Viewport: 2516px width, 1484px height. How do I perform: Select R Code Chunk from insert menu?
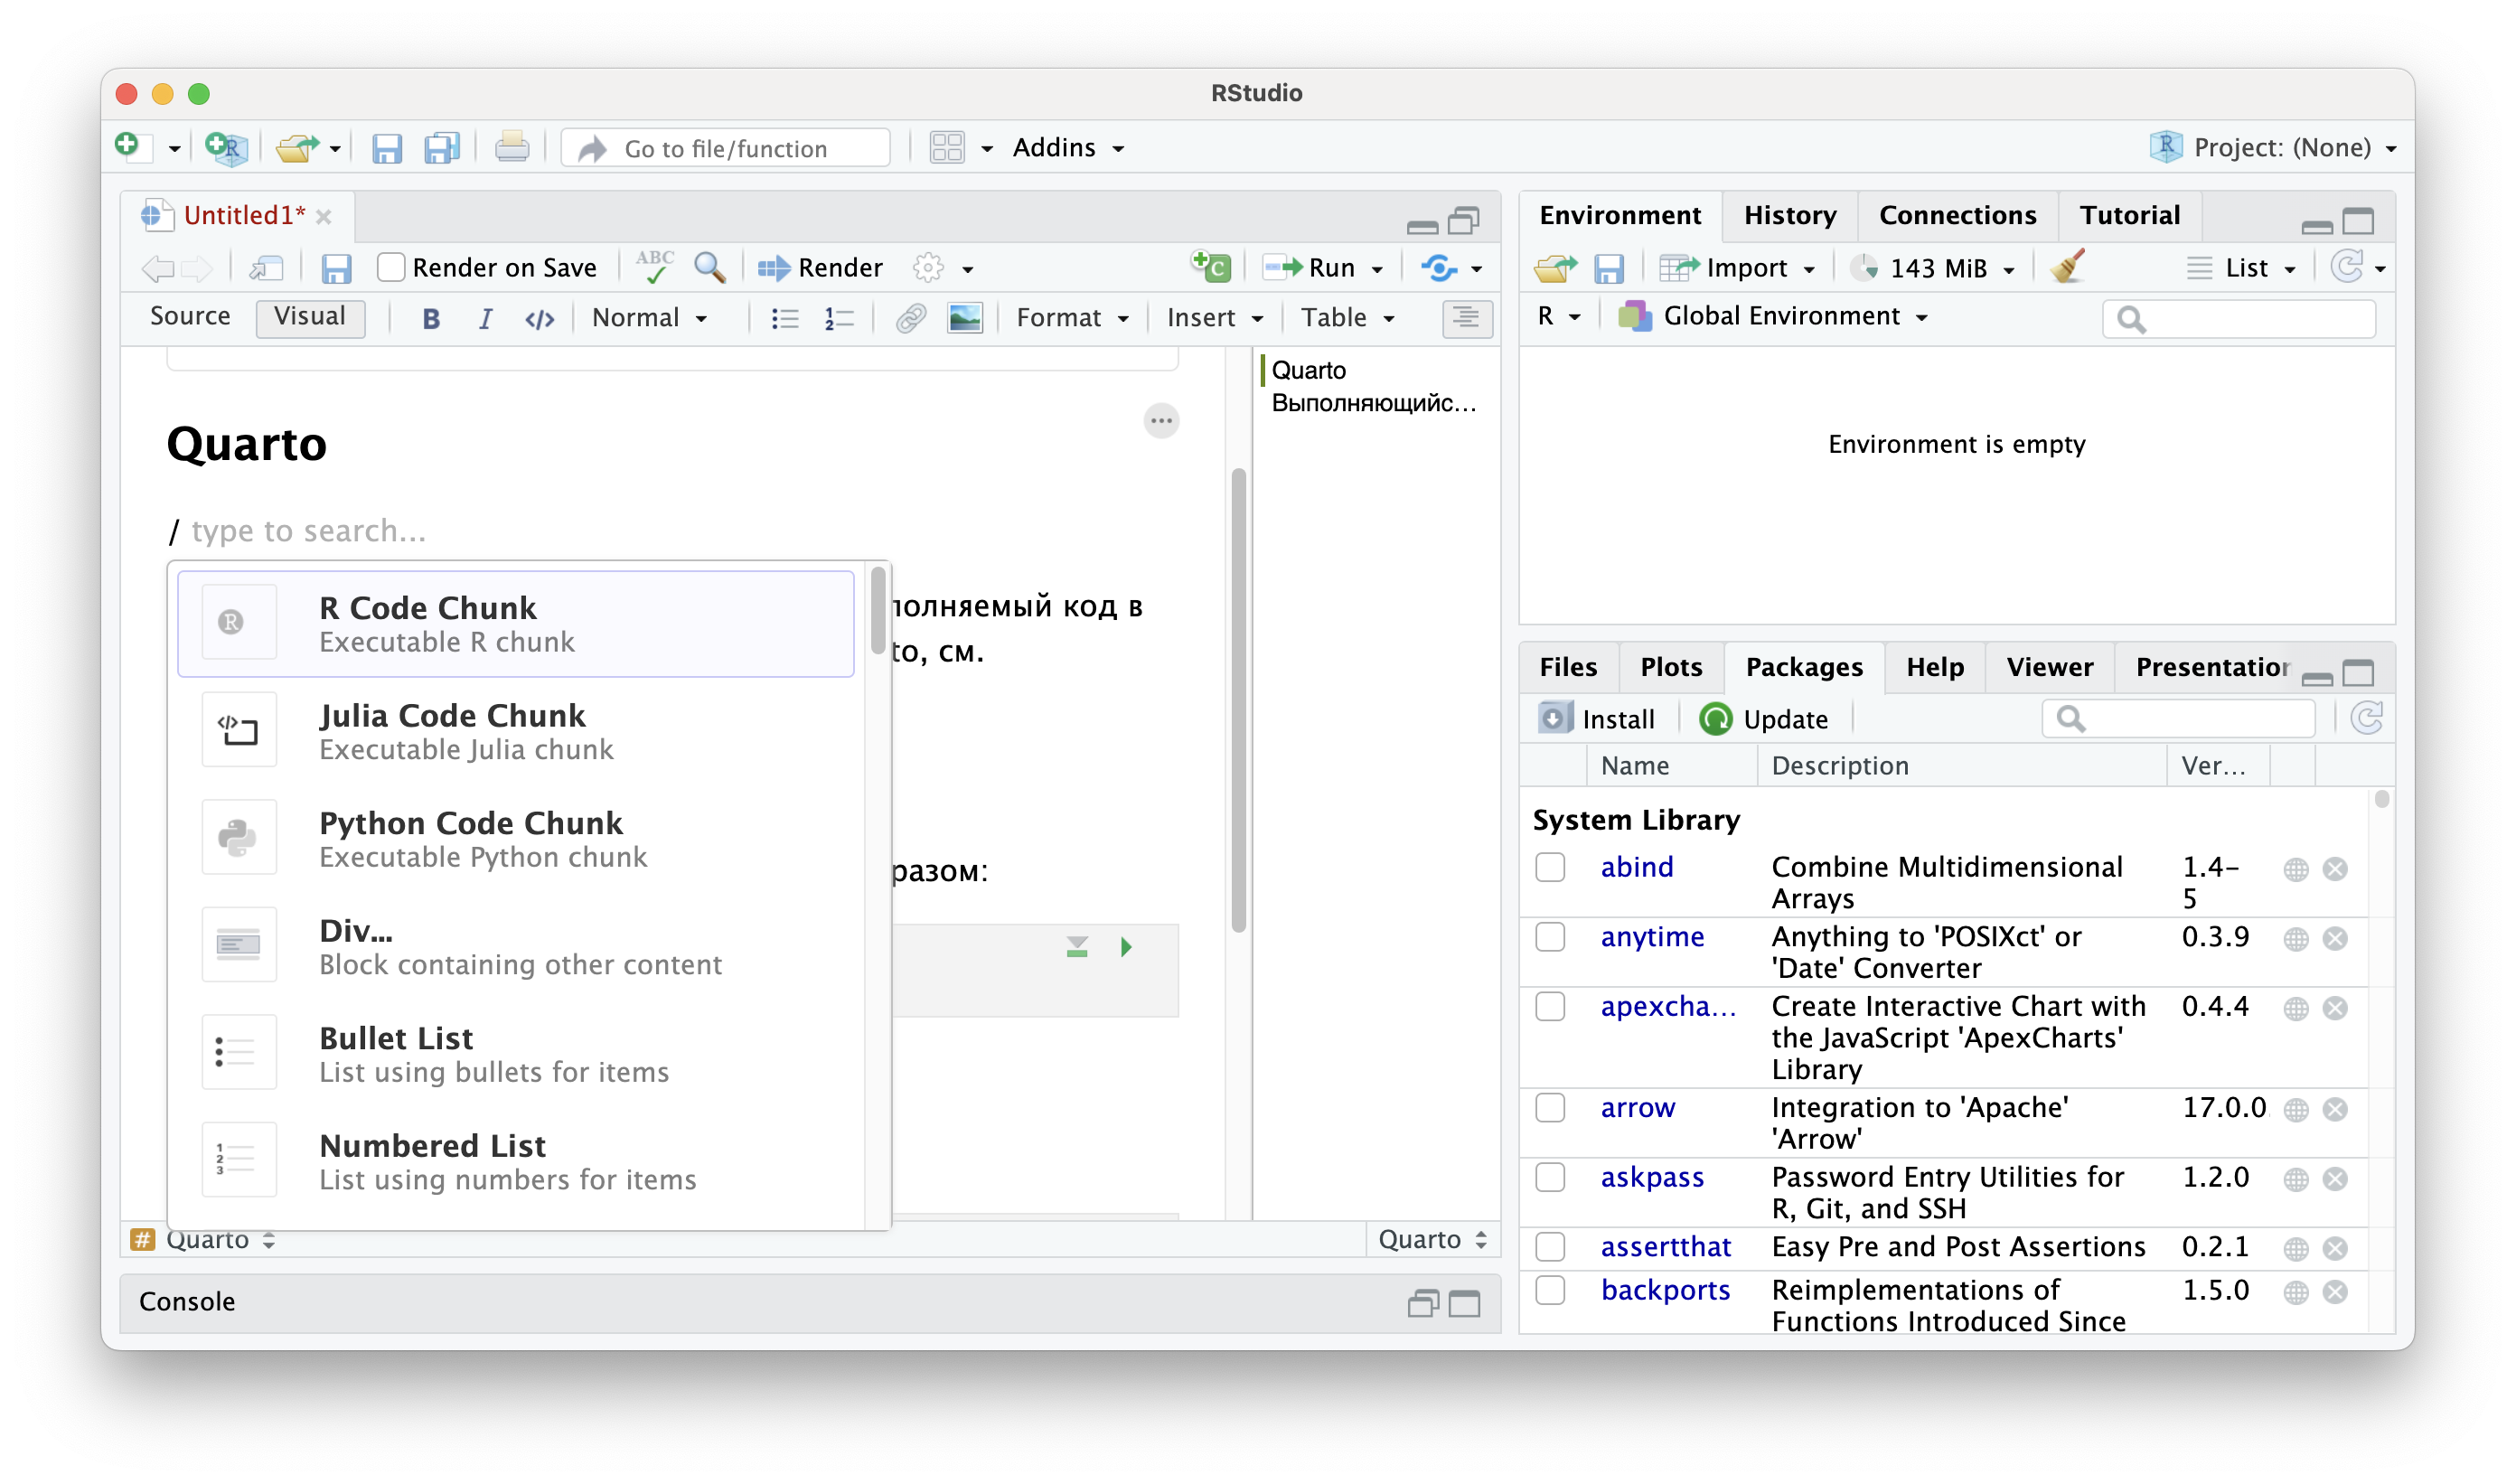pos(516,625)
